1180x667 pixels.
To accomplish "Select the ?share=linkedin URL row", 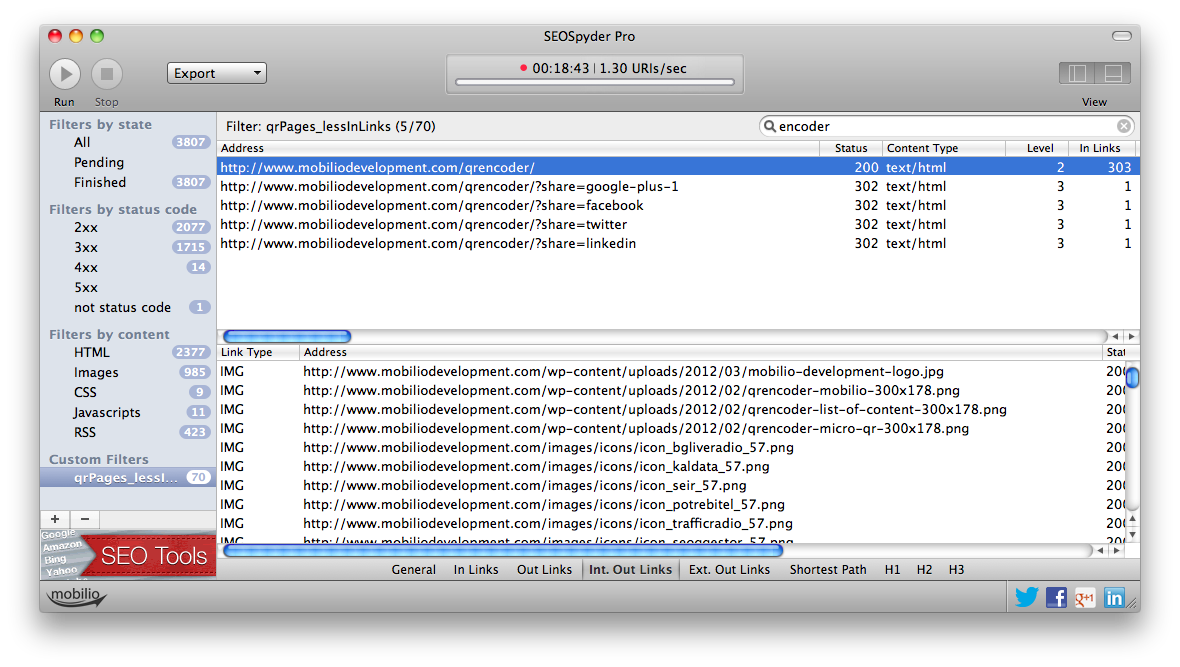I will coord(678,243).
